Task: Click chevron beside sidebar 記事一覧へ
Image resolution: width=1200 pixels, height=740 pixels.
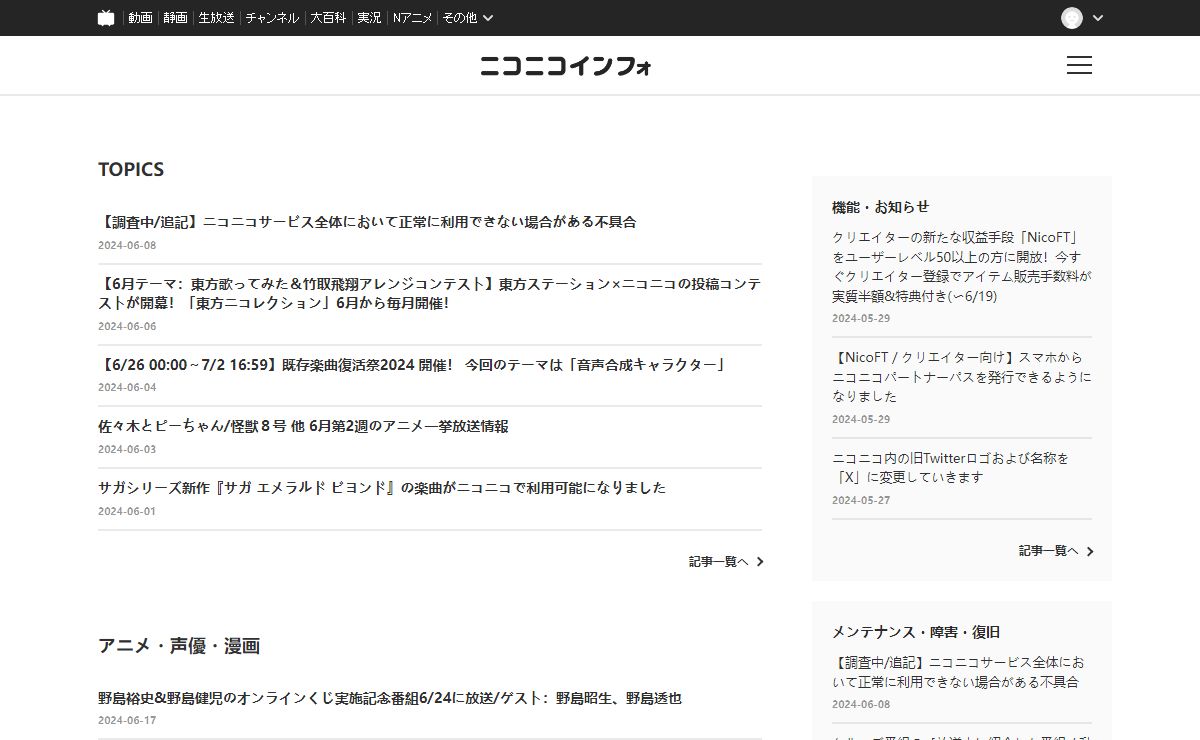Action: [x=1090, y=551]
